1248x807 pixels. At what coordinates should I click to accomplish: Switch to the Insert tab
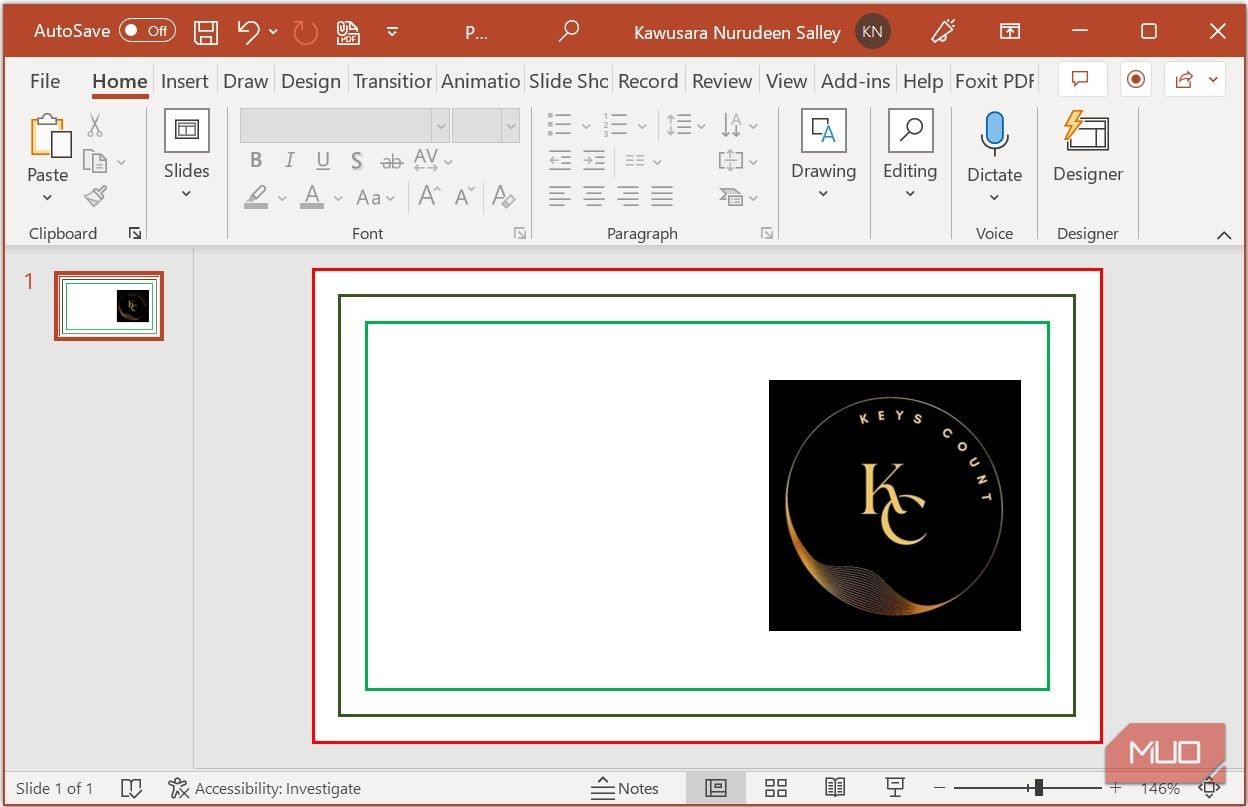(185, 81)
